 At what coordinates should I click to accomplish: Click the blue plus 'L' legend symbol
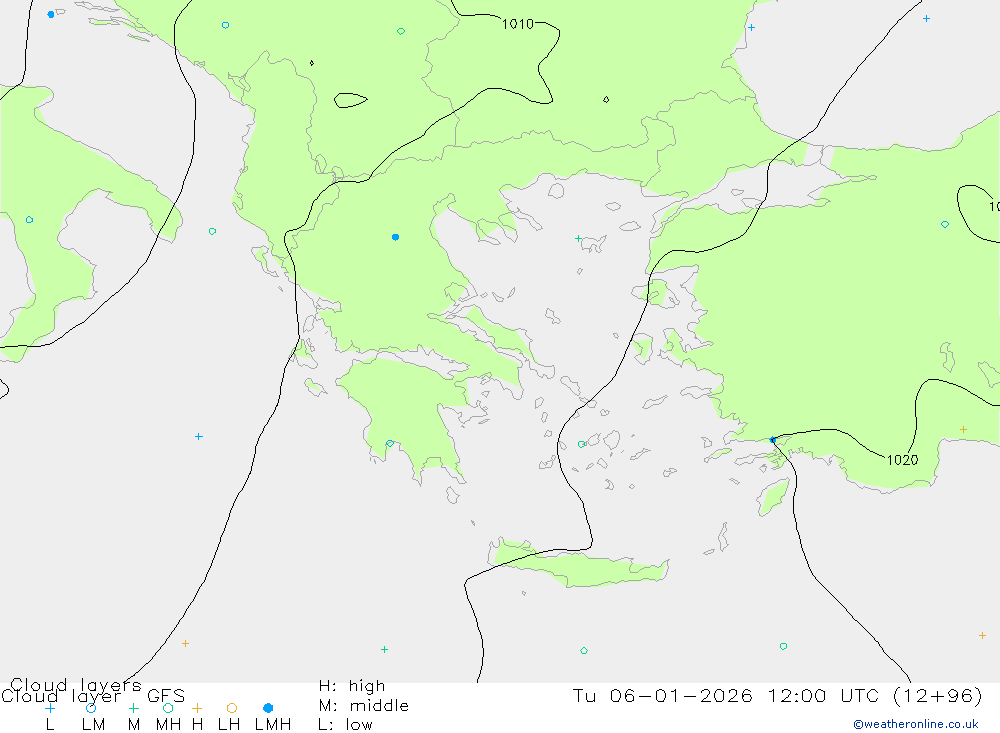coord(50,708)
